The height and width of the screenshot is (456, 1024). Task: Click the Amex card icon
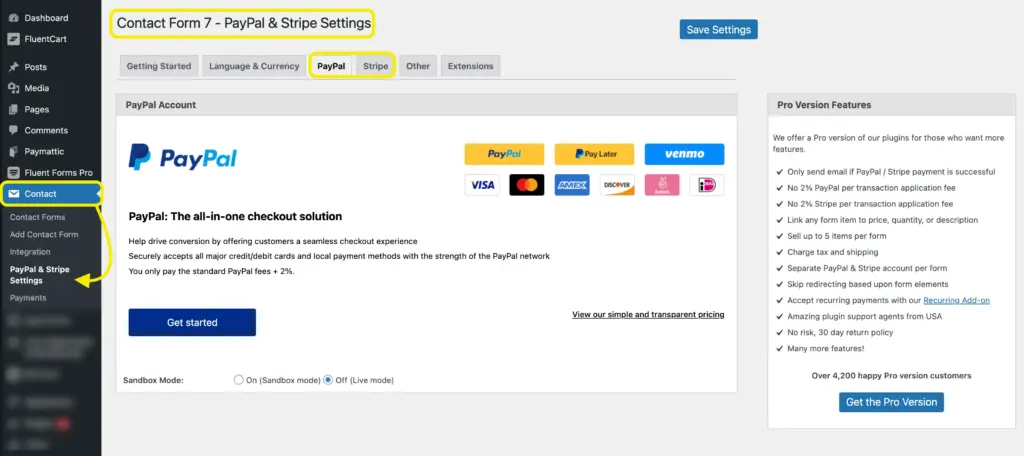572,185
